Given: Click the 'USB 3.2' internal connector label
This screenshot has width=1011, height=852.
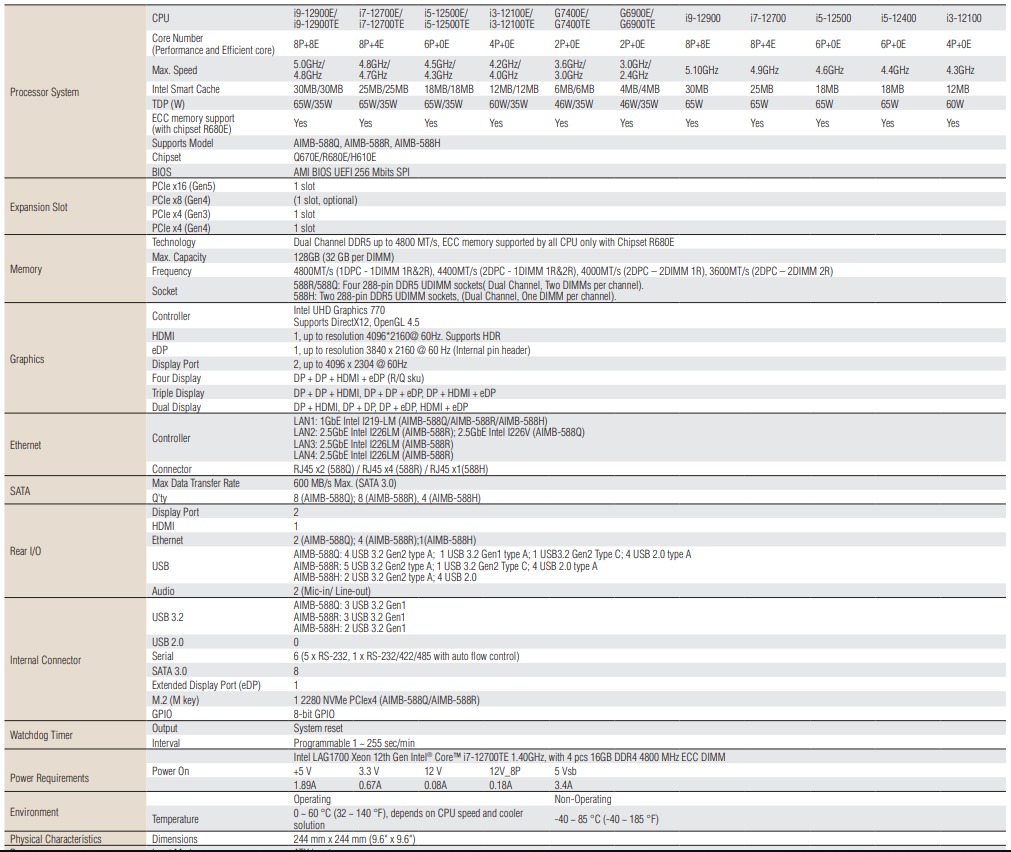Looking at the screenshot, I should click(168, 617).
